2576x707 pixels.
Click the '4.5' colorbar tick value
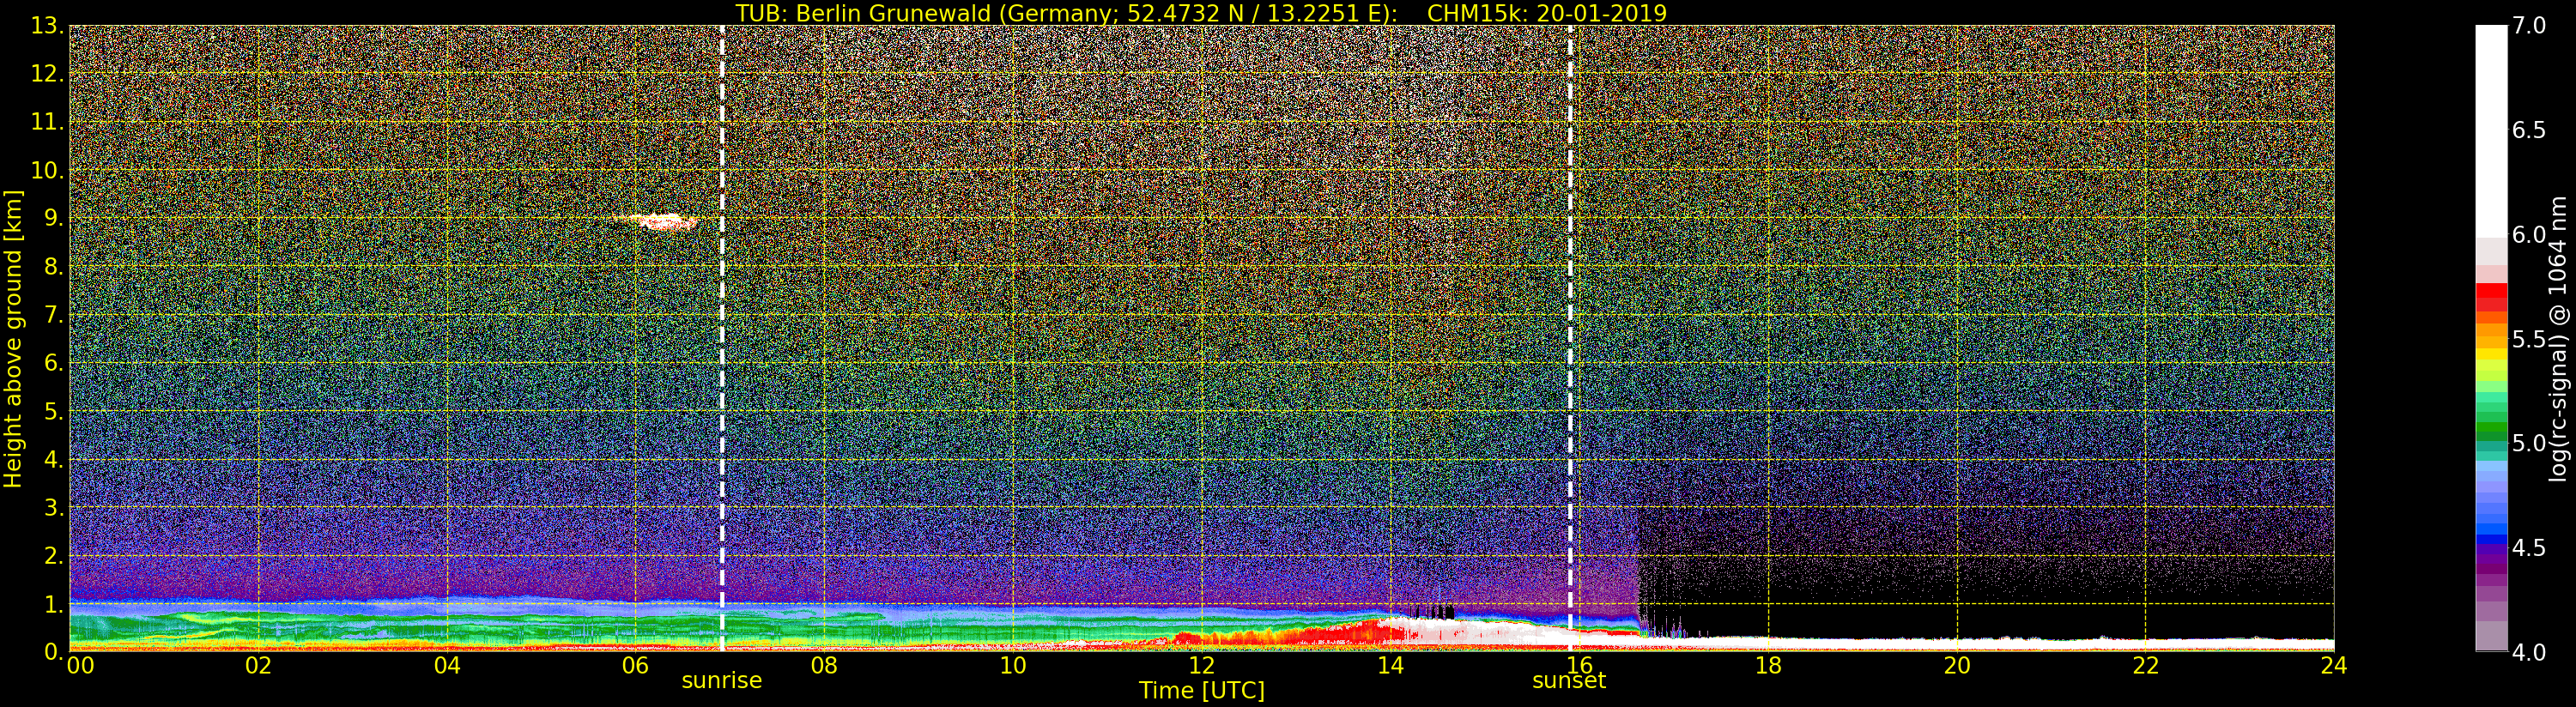(2529, 548)
